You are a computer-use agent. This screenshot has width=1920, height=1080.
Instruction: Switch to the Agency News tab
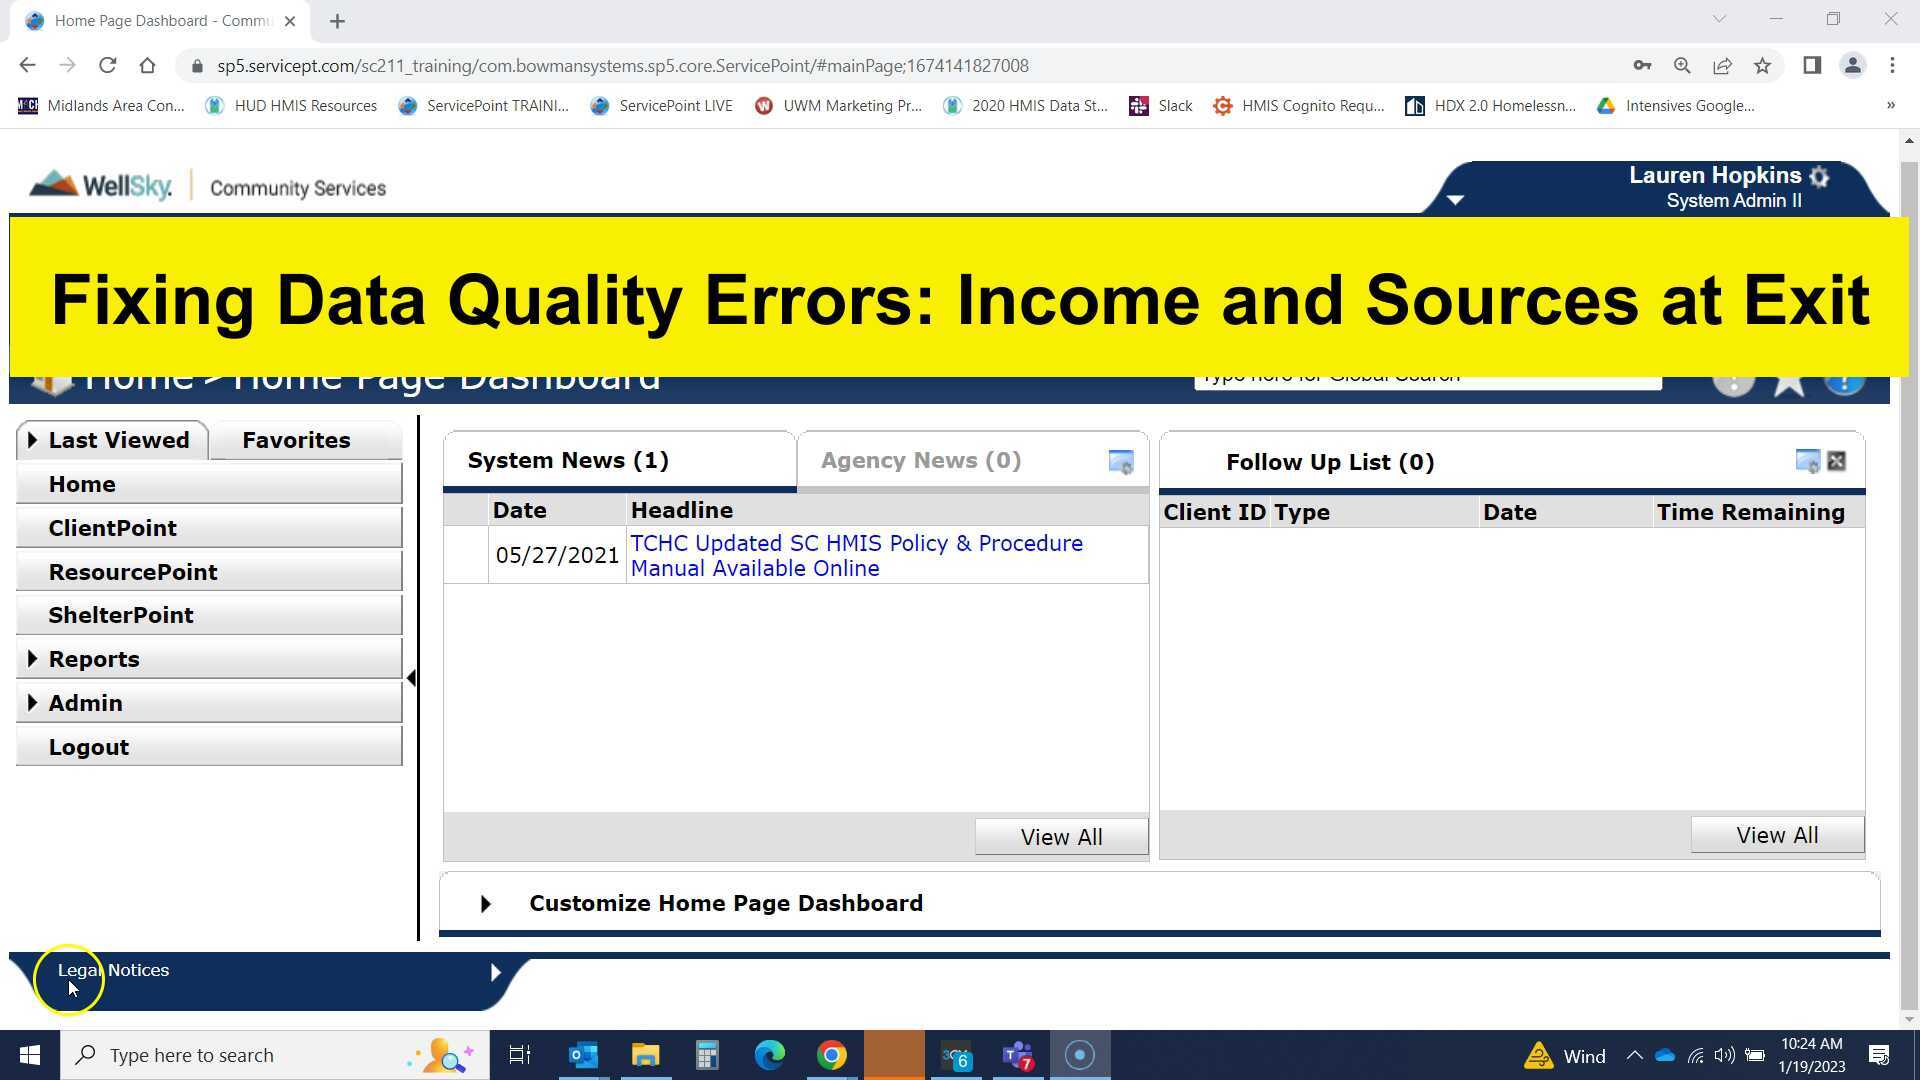[x=919, y=460]
